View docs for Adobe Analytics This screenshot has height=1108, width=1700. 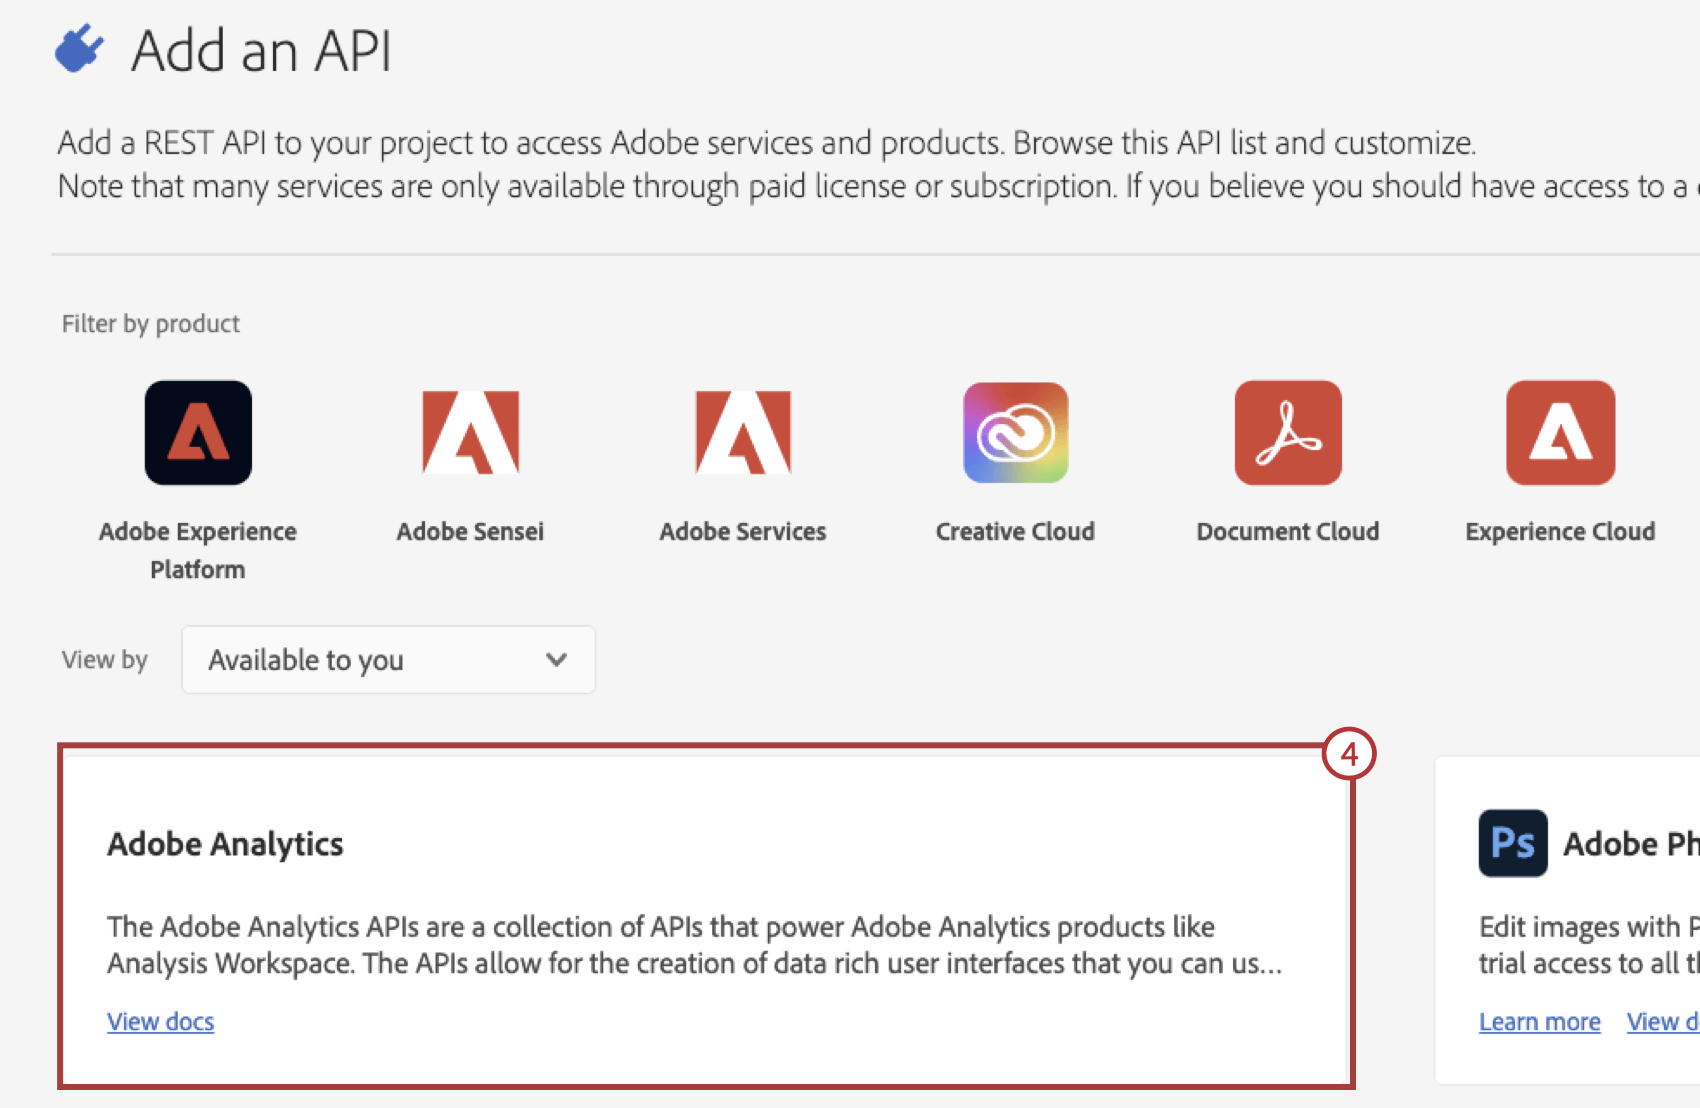[x=160, y=1021]
